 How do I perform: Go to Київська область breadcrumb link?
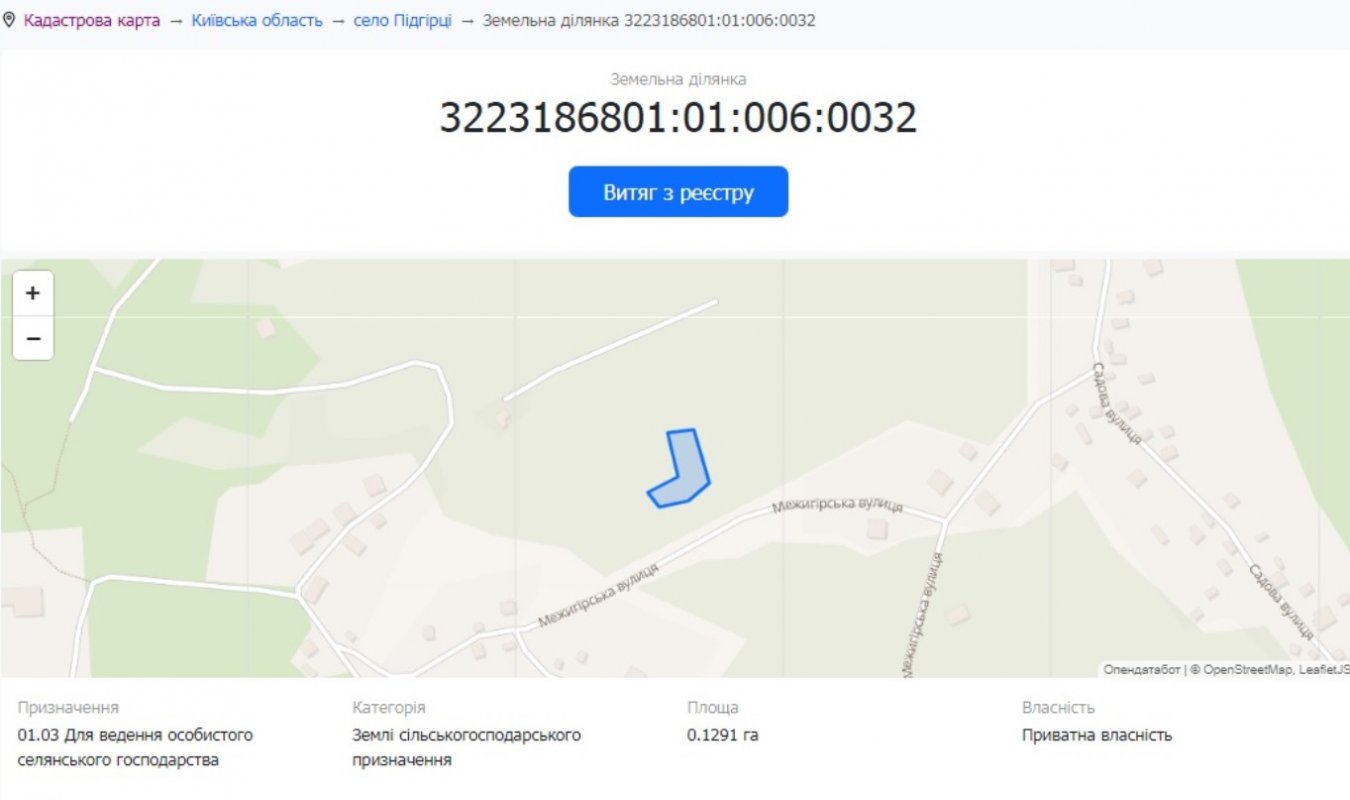pyautogui.click(x=257, y=20)
